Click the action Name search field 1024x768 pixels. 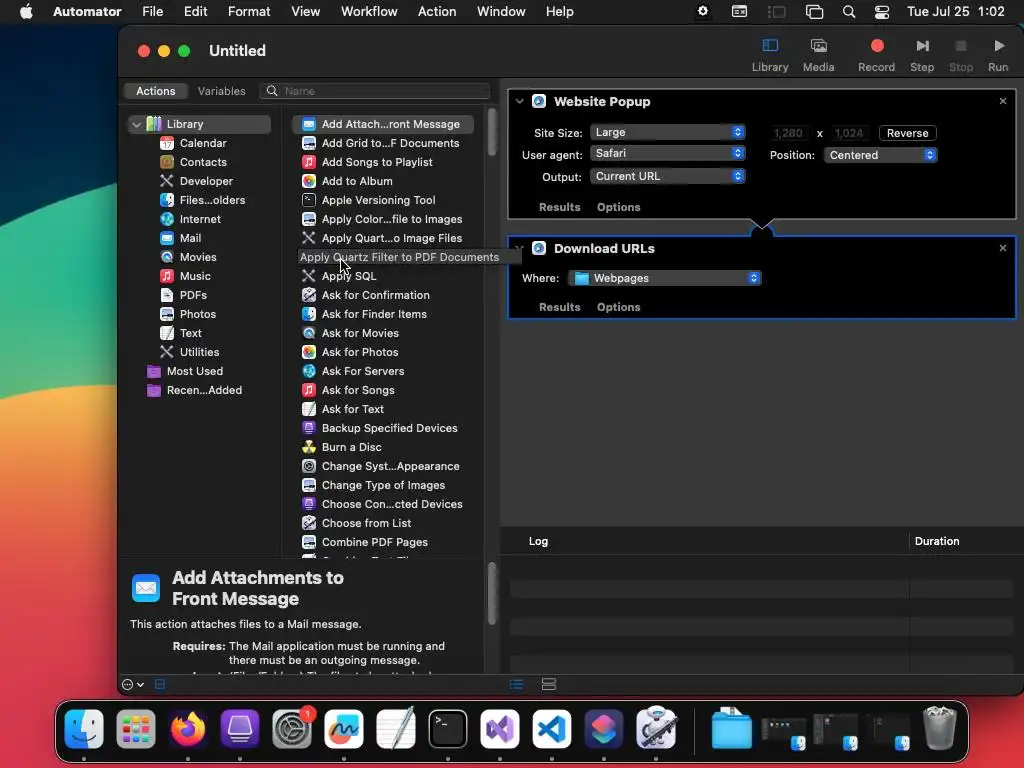pyautogui.click(x=374, y=91)
